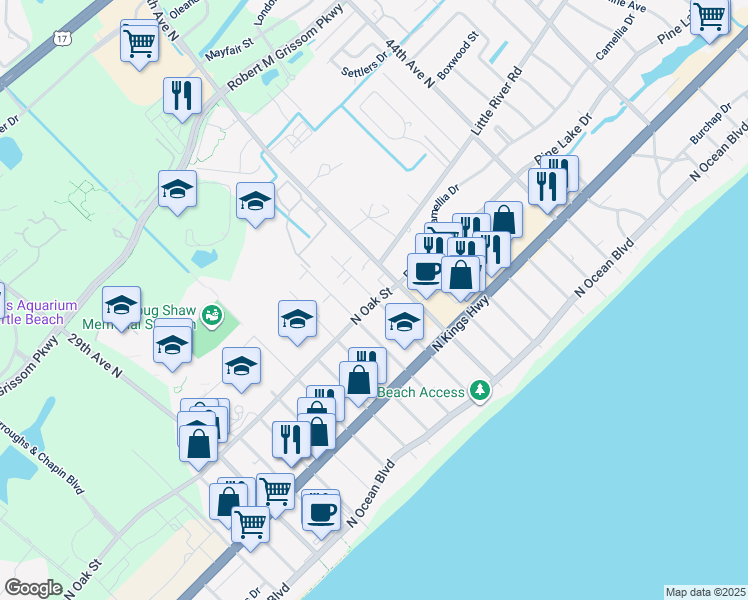The height and width of the screenshot is (600, 748).
Task: Click the N Oak St label near the Google logo
Action: click(83, 579)
